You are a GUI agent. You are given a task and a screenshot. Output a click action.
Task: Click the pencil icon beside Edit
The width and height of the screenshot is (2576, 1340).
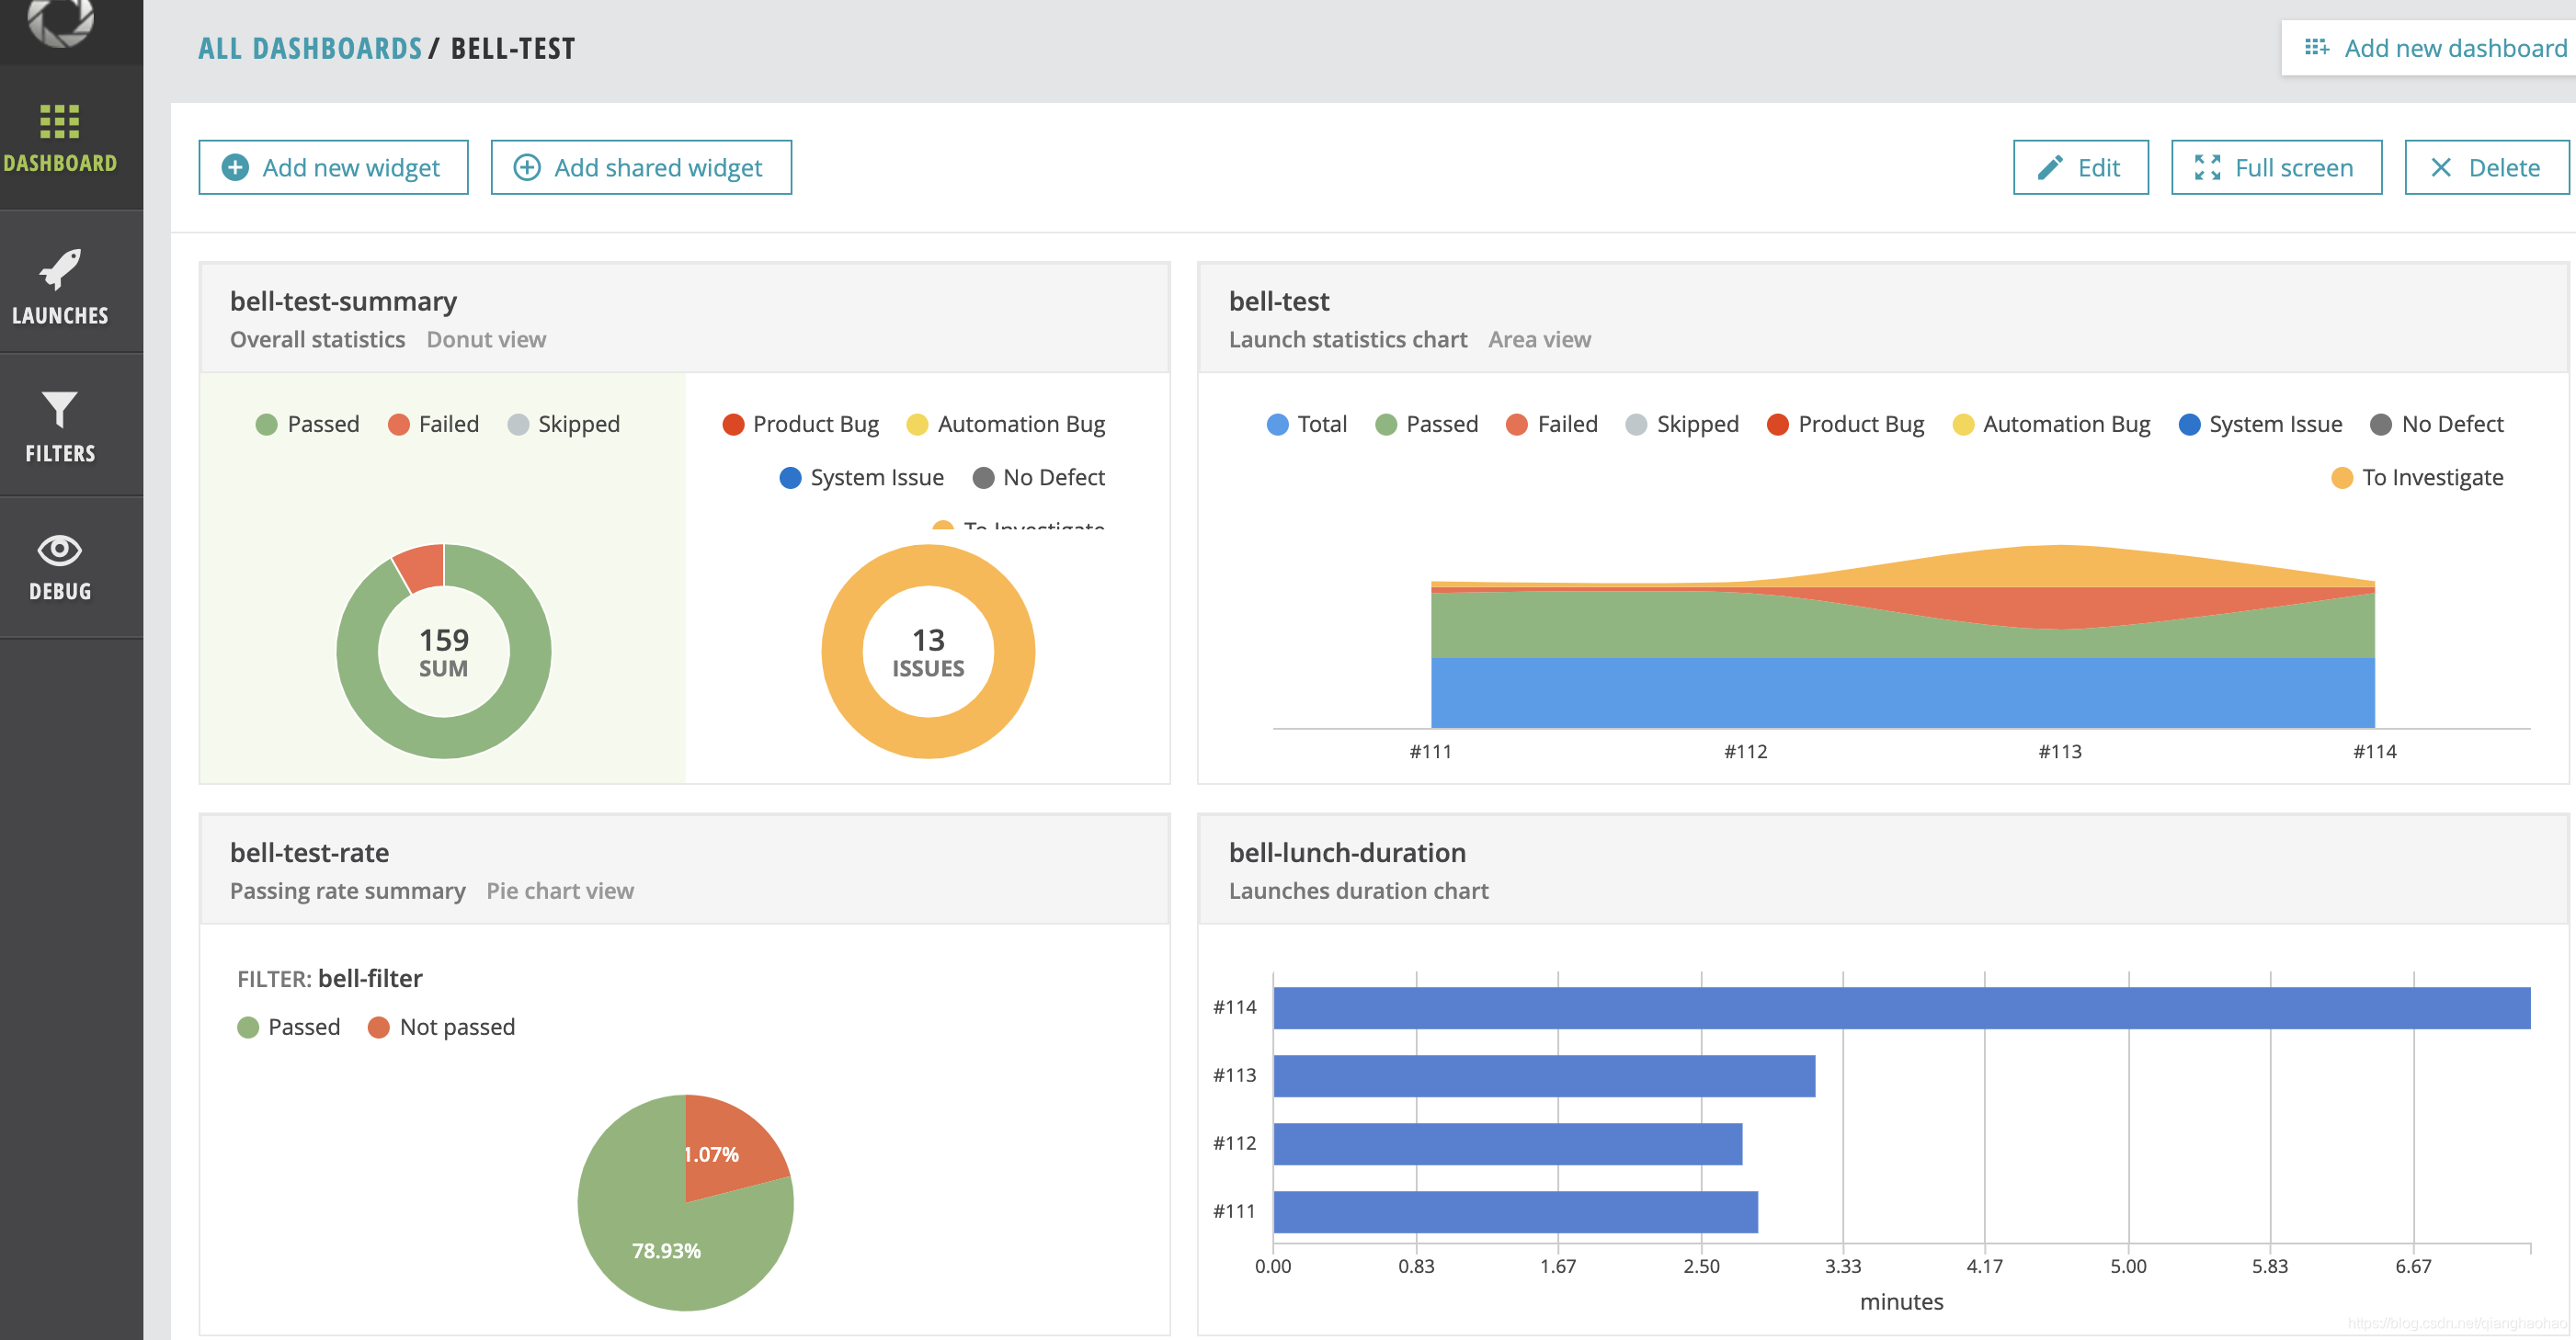[2050, 167]
